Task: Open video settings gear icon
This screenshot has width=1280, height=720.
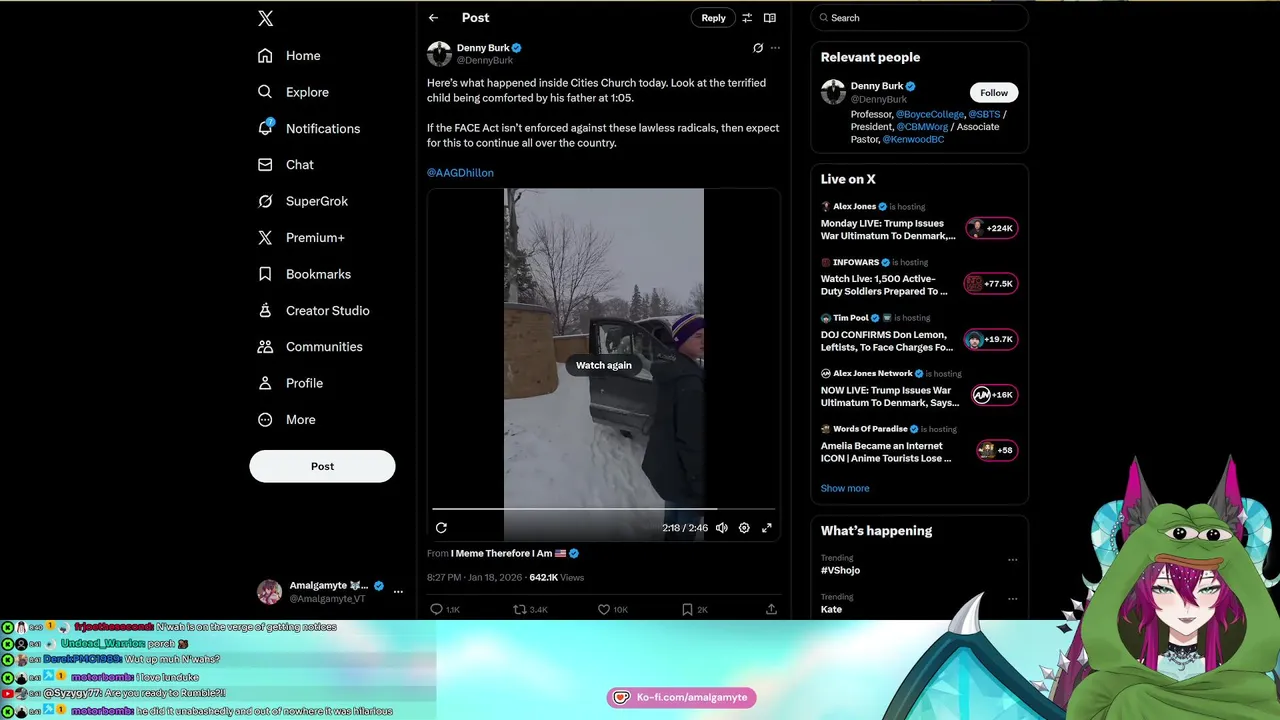Action: click(x=744, y=528)
